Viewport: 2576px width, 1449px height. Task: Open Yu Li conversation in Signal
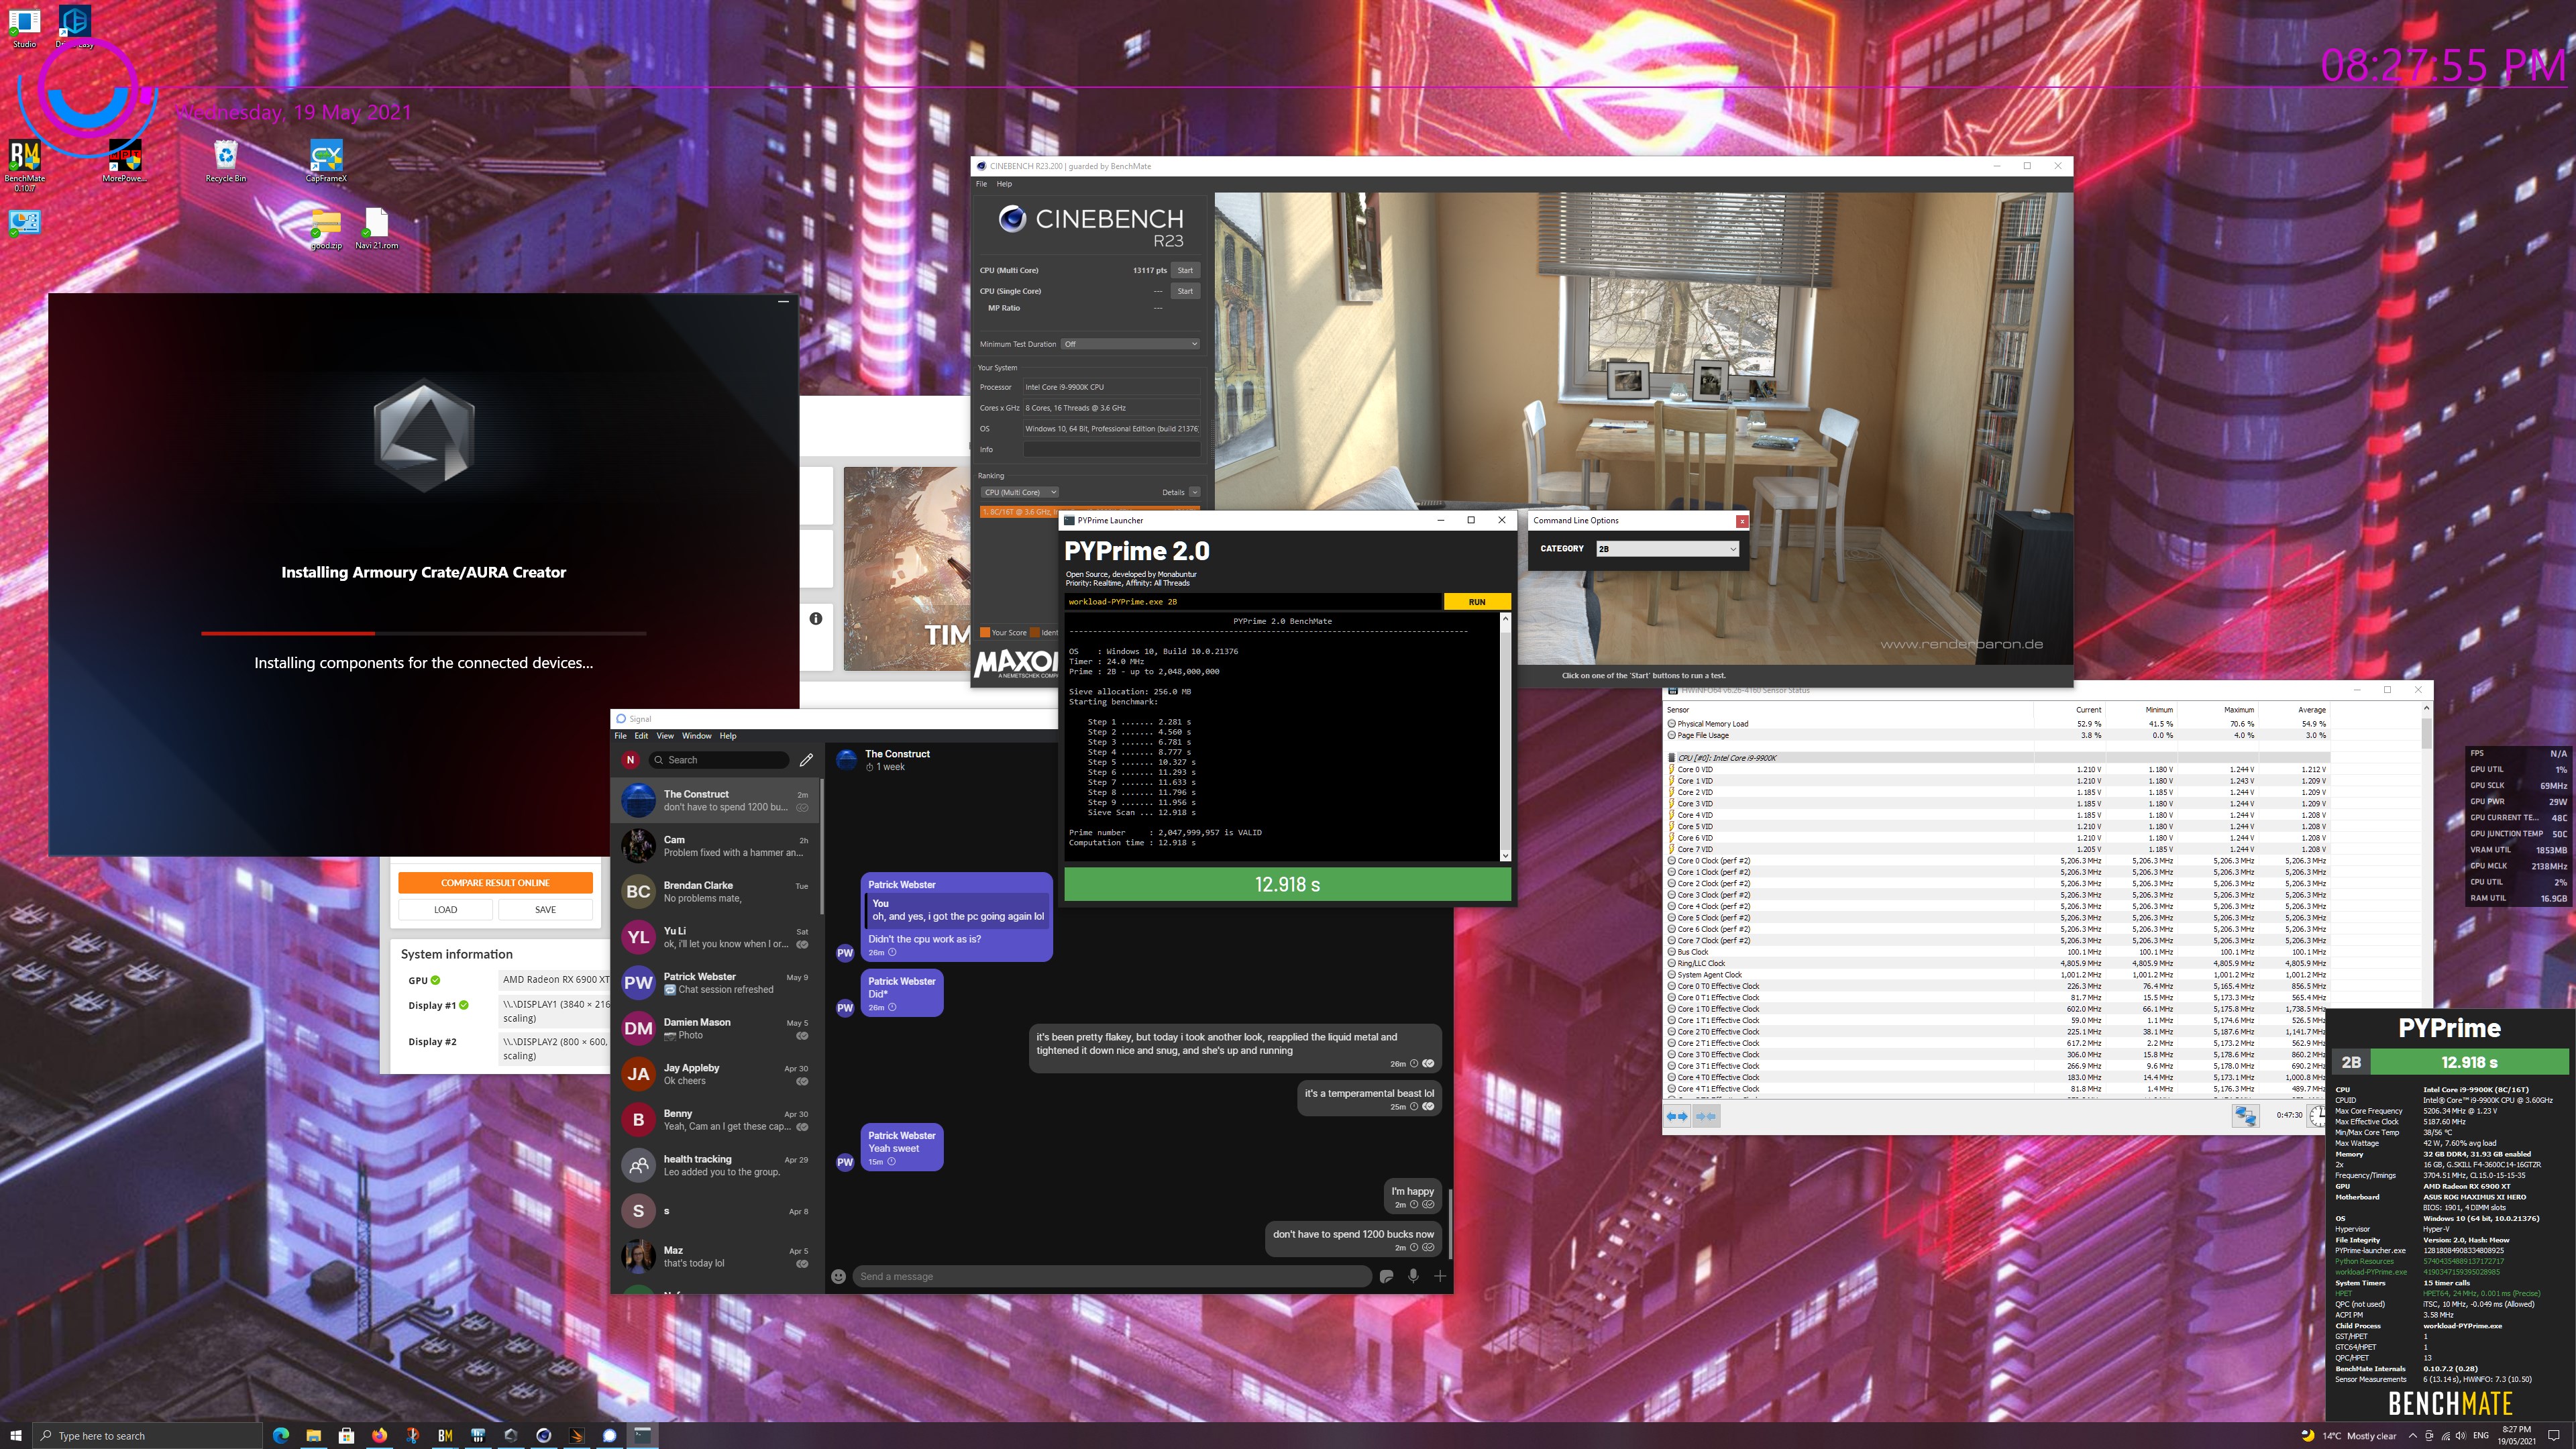coord(717,937)
